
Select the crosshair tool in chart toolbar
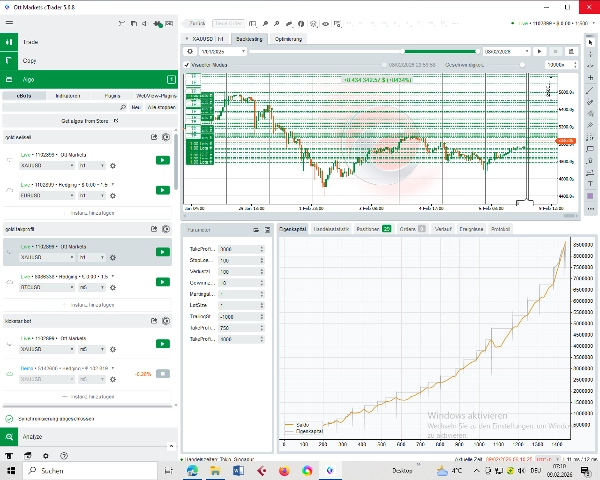pos(590,54)
